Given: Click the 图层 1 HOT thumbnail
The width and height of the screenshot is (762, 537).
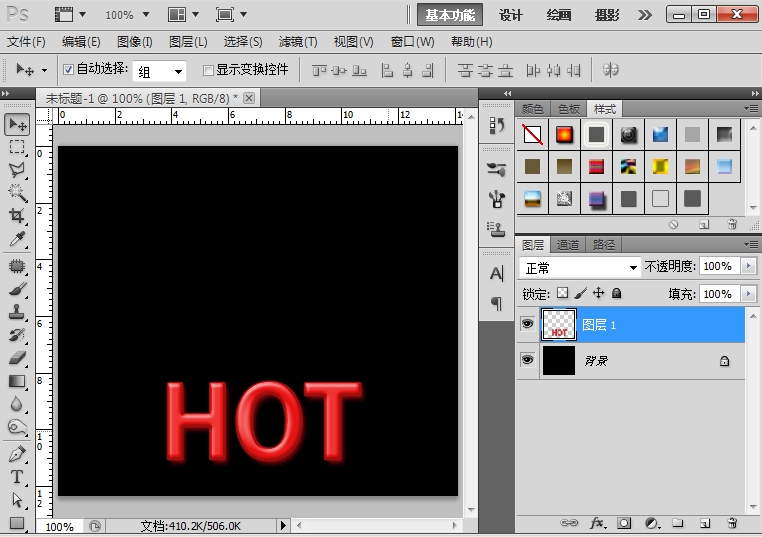Looking at the screenshot, I should tap(559, 324).
